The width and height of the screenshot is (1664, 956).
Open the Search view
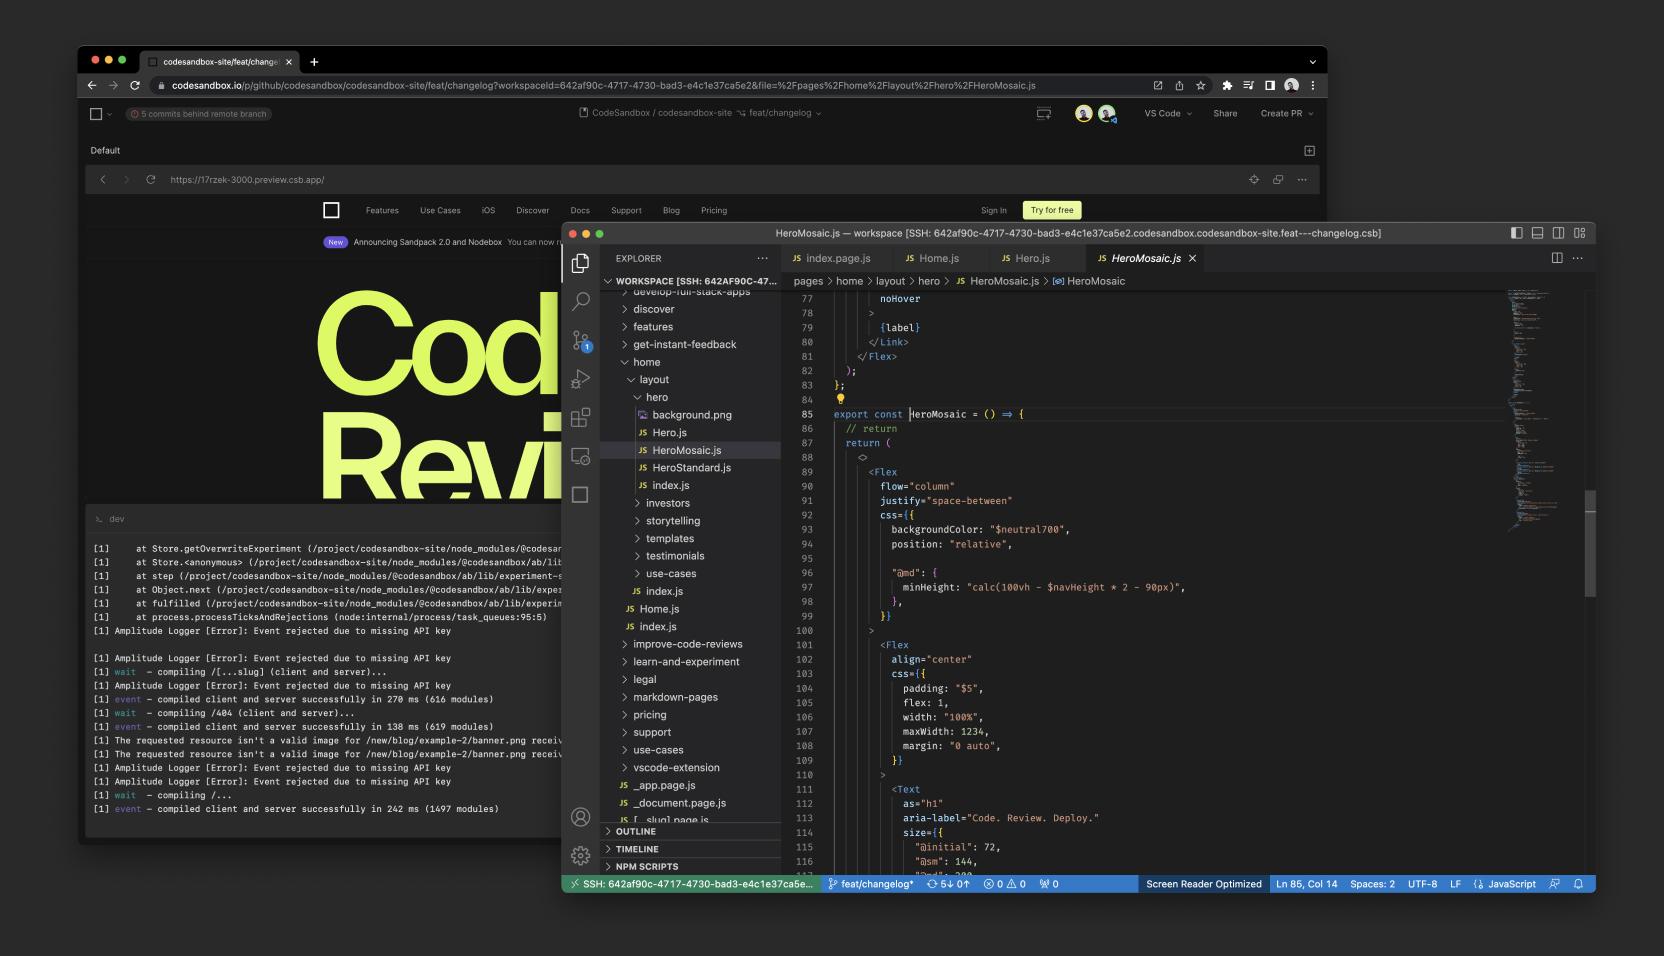pos(581,301)
